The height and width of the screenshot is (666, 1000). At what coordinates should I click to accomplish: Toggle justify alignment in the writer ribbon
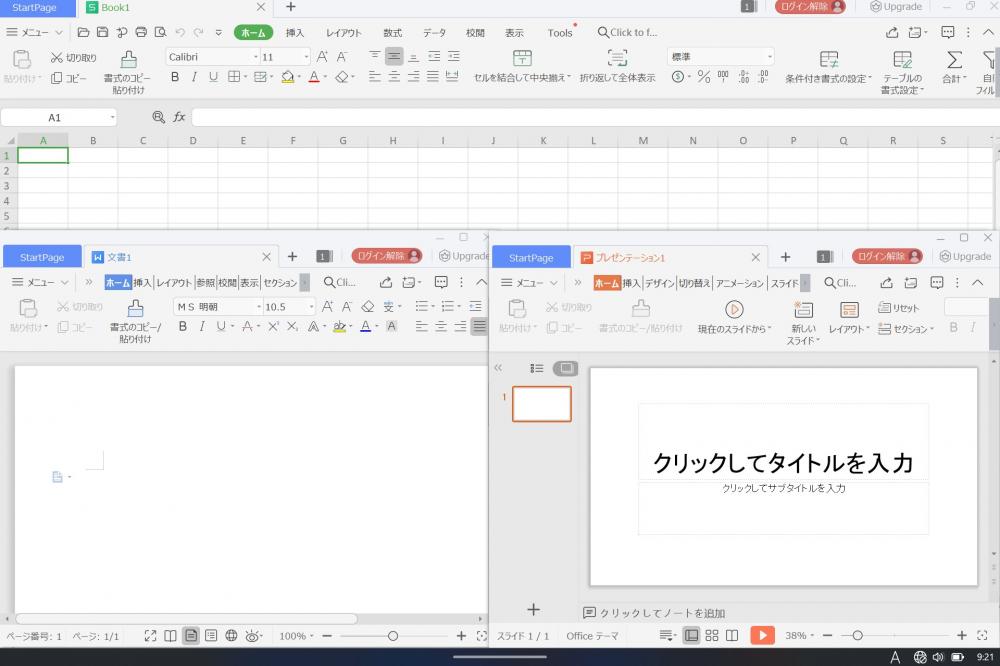point(479,326)
